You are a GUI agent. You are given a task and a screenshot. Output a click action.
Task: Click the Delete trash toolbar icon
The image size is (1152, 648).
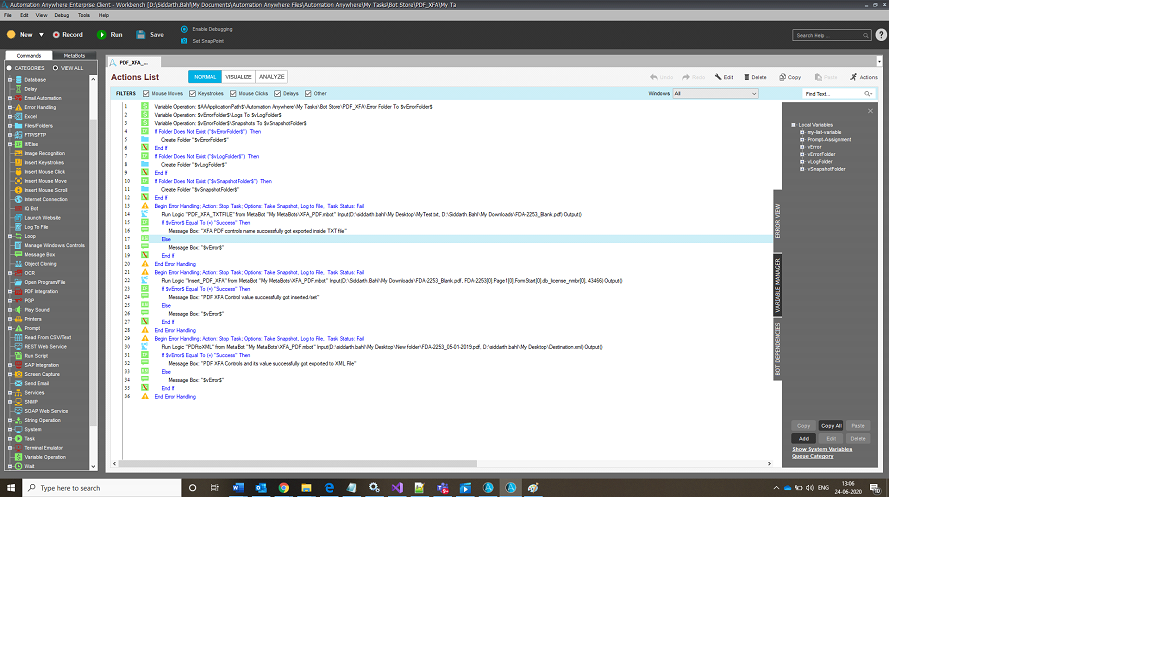tap(747, 76)
